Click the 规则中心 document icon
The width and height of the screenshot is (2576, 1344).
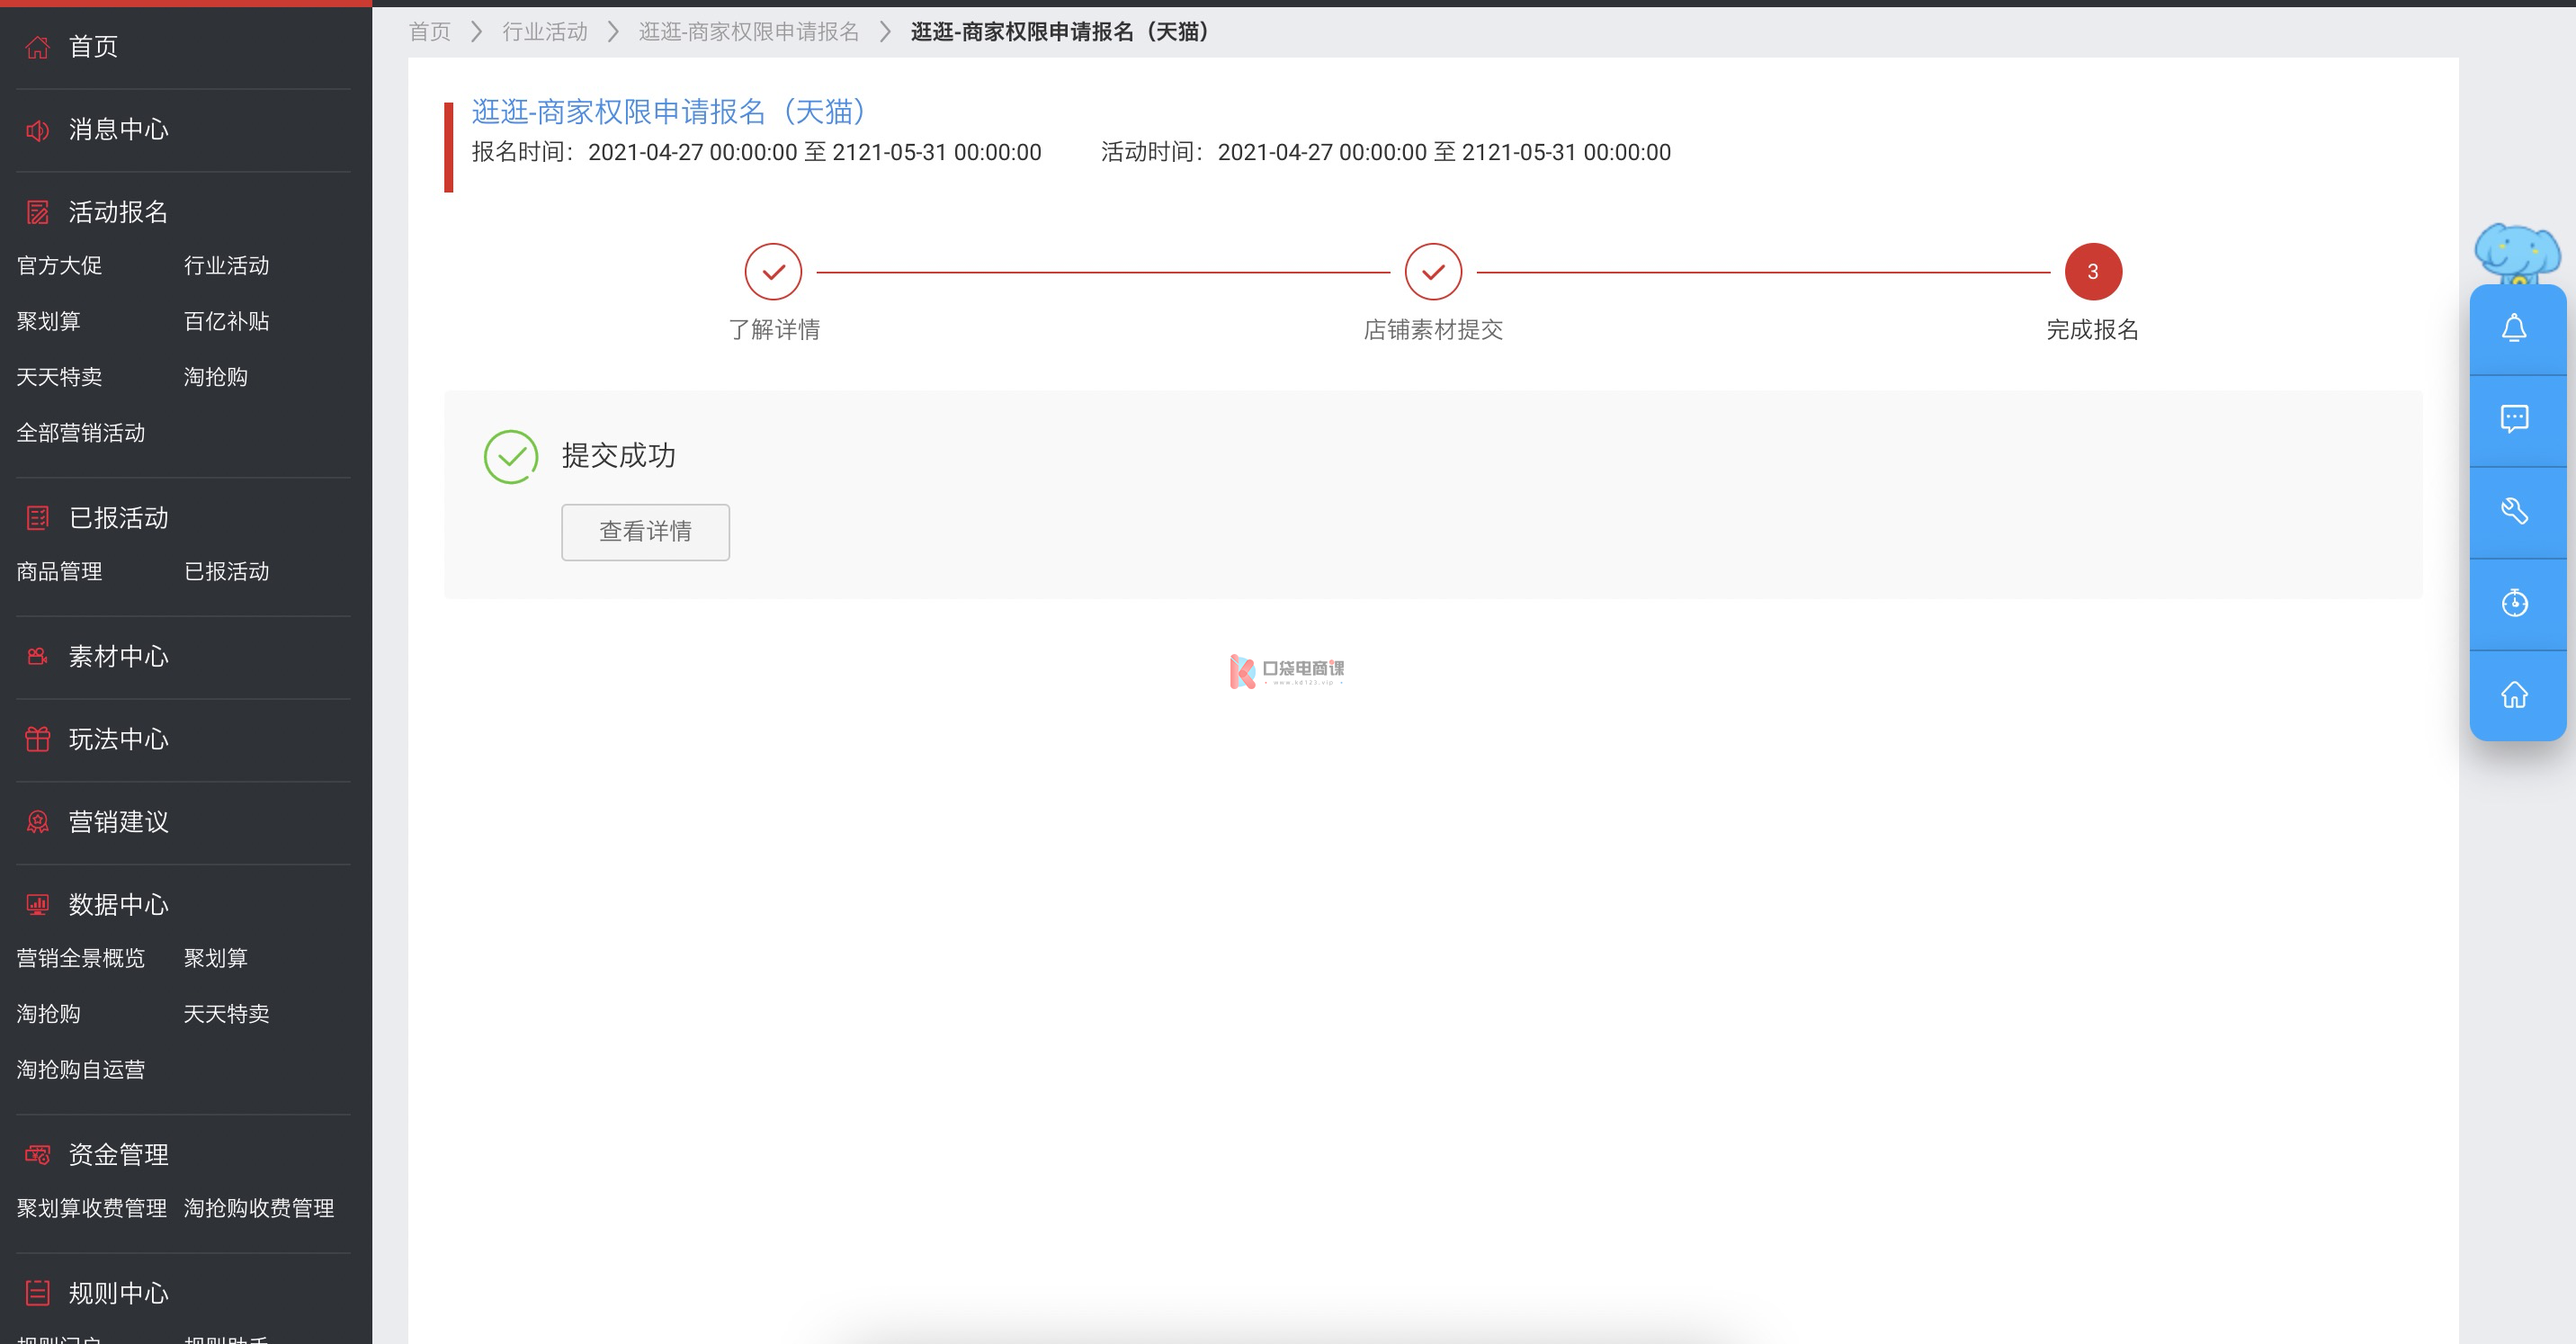point(38,1293)
